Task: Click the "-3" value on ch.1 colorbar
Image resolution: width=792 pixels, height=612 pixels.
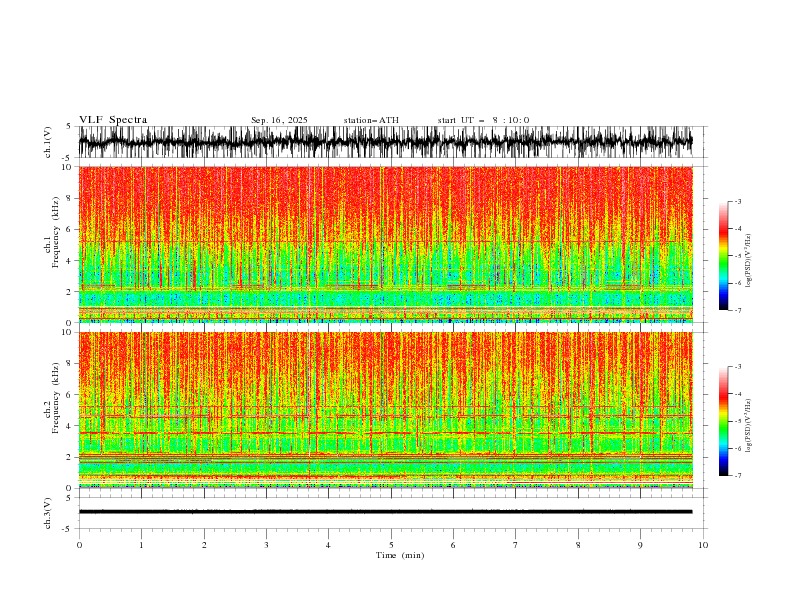Action: [737, 201]
